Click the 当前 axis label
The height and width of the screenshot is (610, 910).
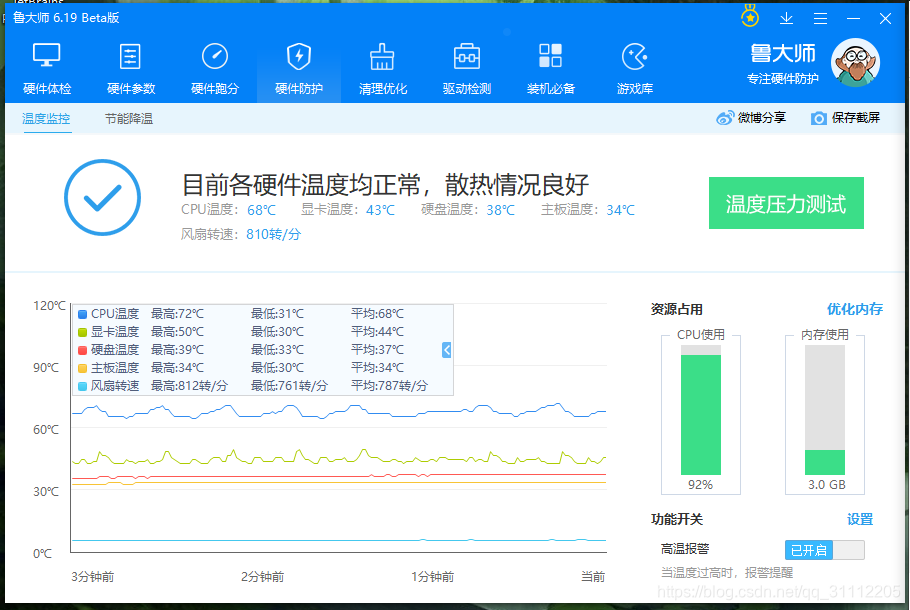pos(593,576)
